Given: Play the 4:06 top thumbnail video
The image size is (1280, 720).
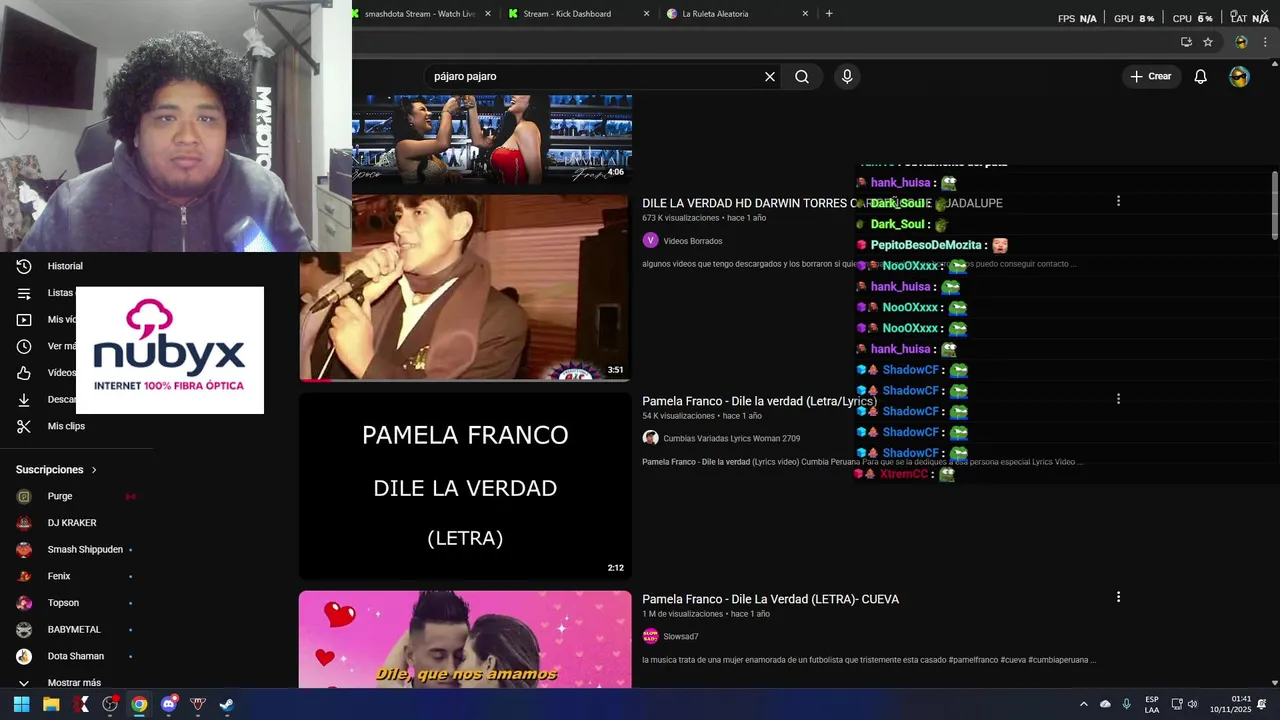Looking at the screenshot, I should click(492, 139).
